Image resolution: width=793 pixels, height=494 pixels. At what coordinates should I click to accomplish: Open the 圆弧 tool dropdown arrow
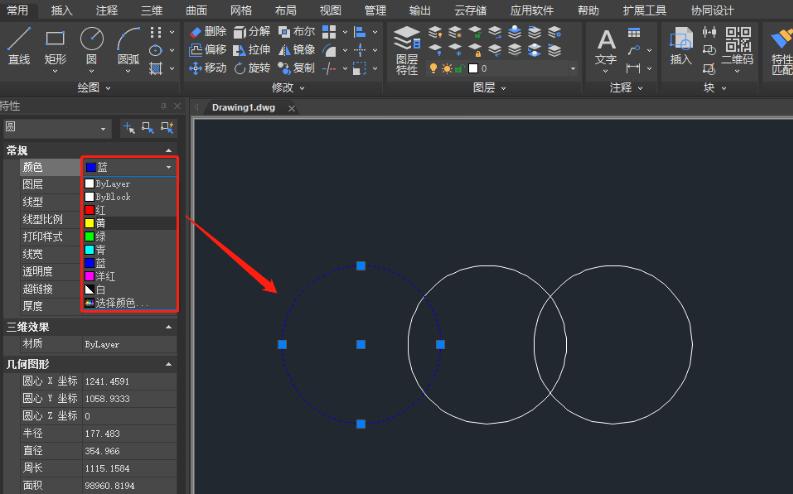tap(128, 71)
